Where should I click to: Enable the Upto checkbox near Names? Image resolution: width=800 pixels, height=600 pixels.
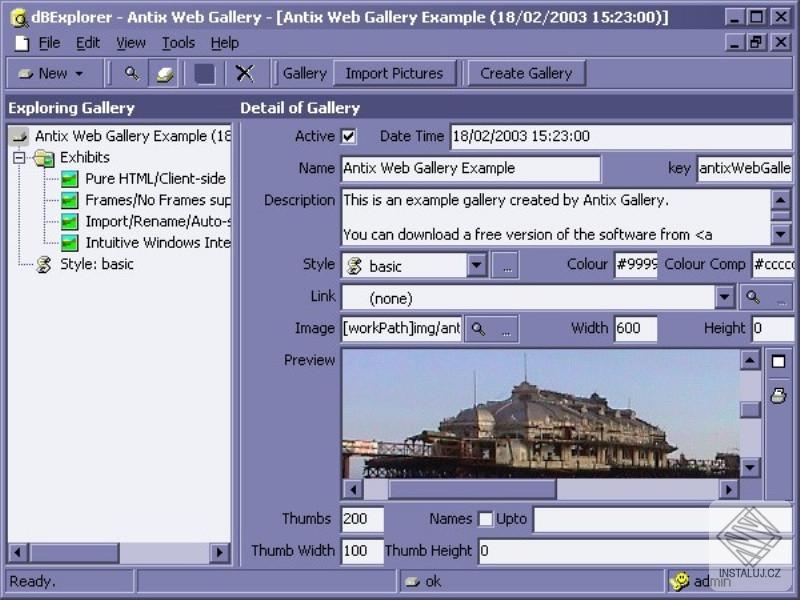coord(484,519)
